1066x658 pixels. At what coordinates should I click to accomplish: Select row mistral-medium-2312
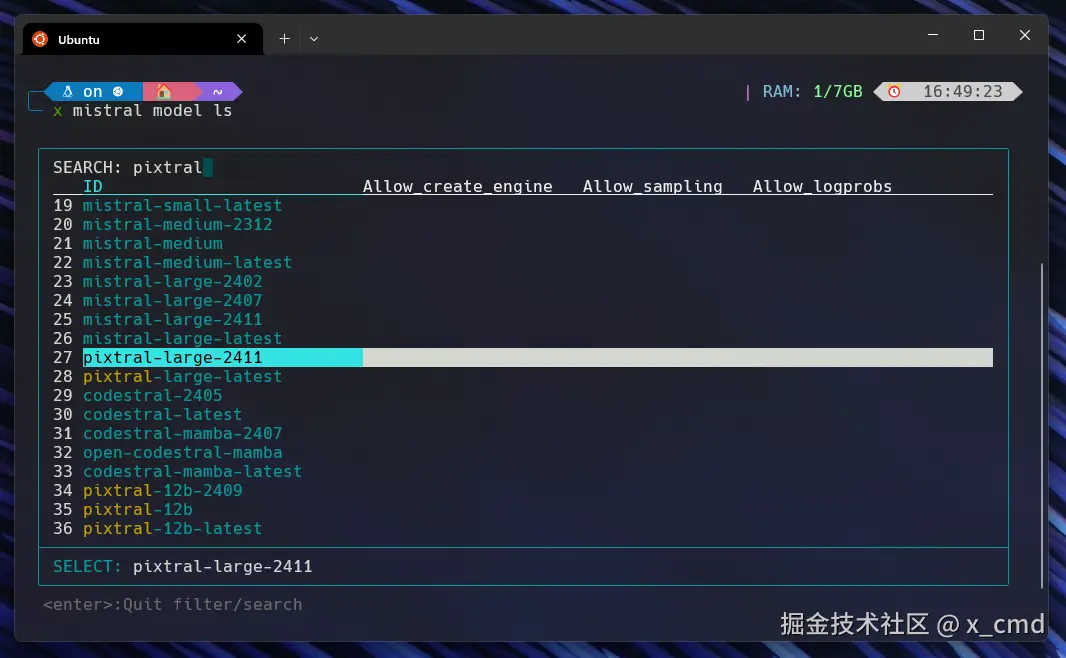(523, 224)
